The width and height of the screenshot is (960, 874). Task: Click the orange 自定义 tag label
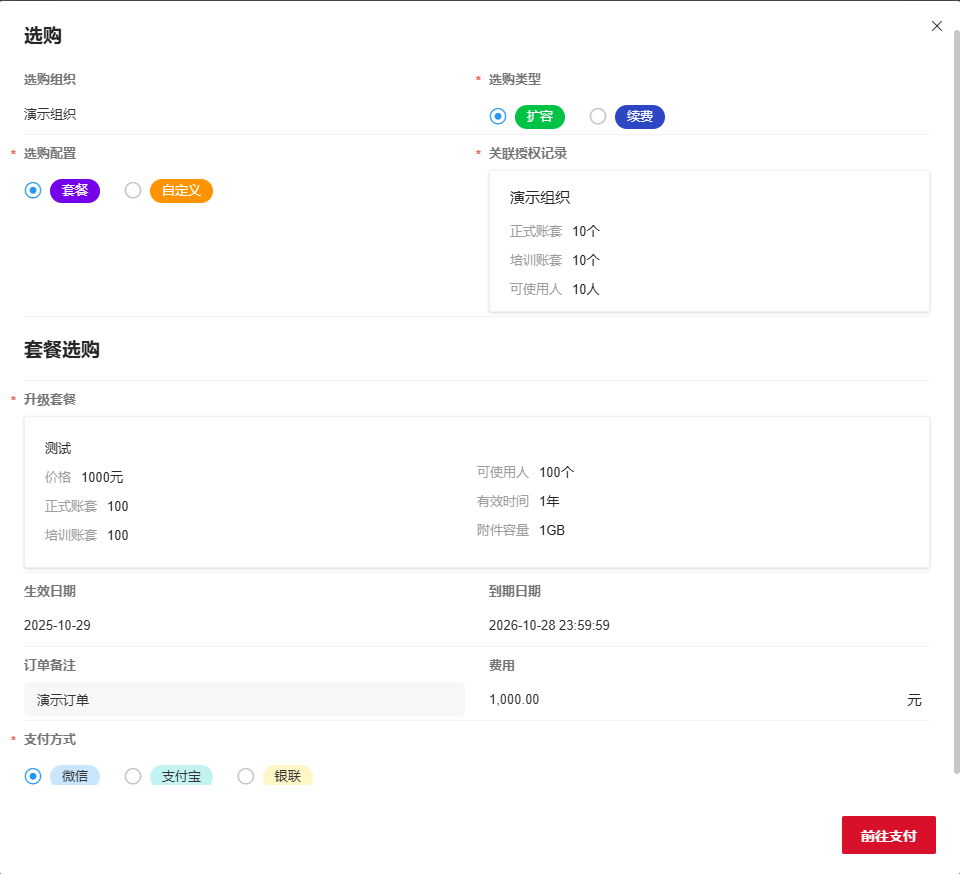(x=181, y=190)
